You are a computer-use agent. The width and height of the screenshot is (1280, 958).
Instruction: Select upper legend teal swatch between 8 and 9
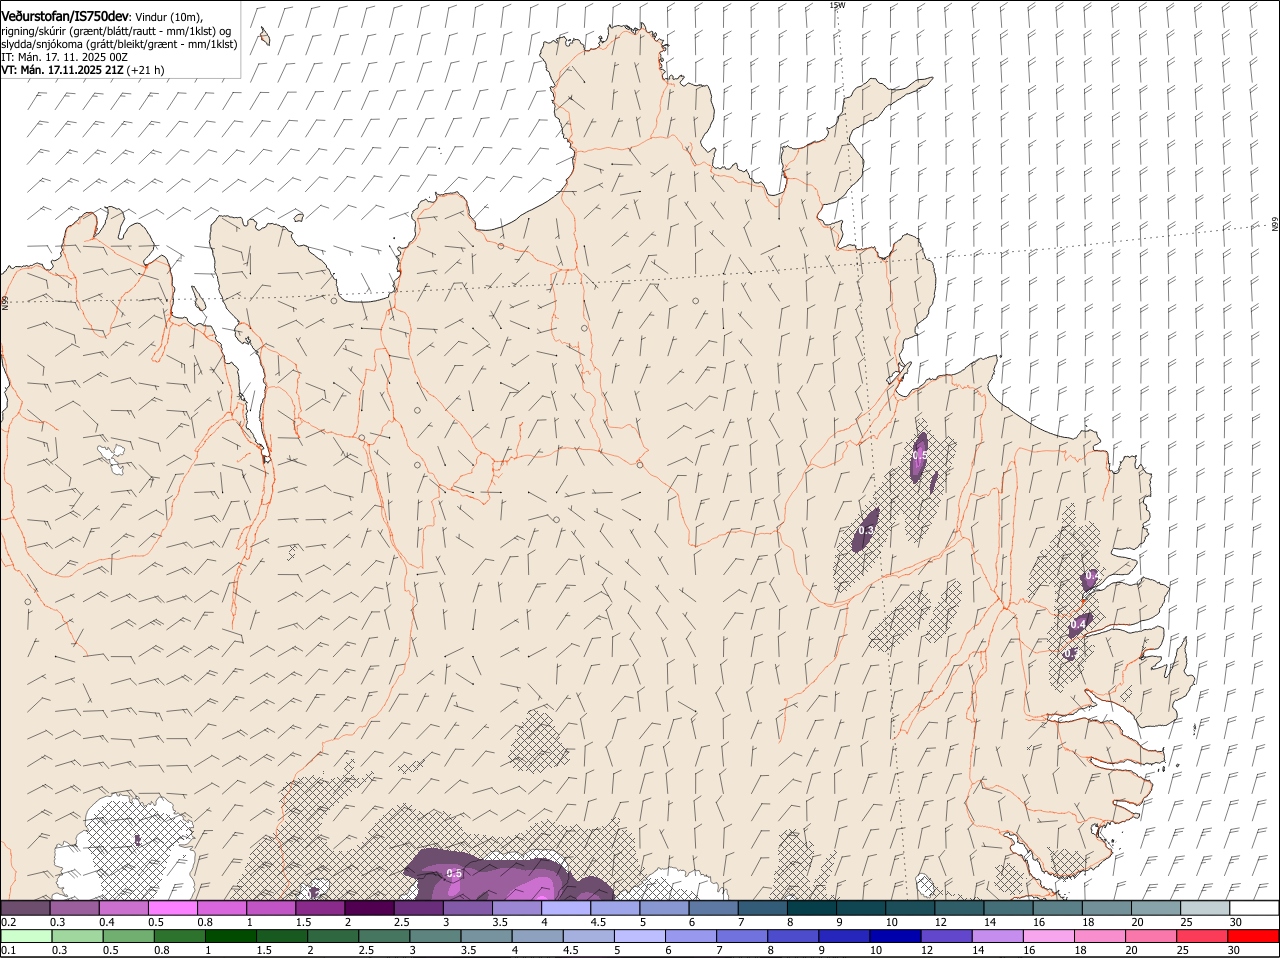coord(811,908)
